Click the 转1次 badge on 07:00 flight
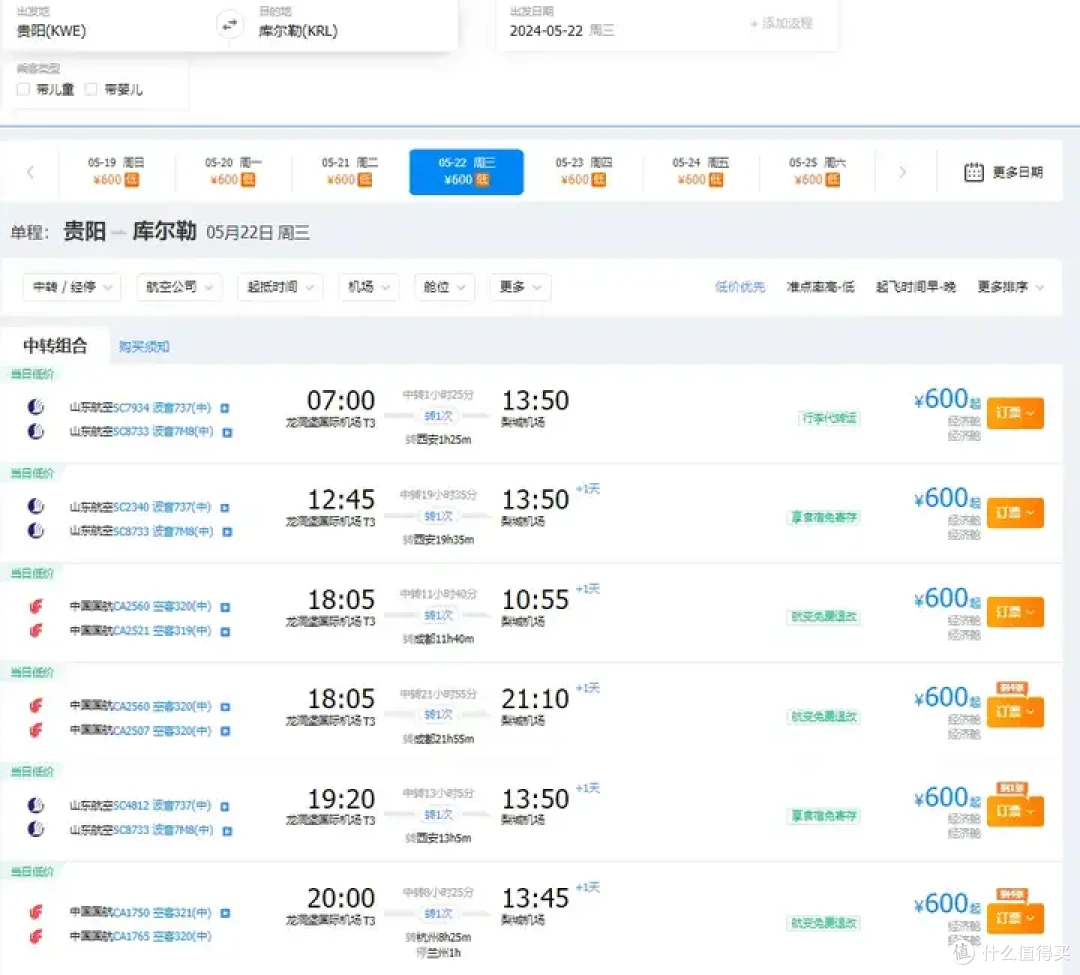1080x975 pixels. coord(438,416)
